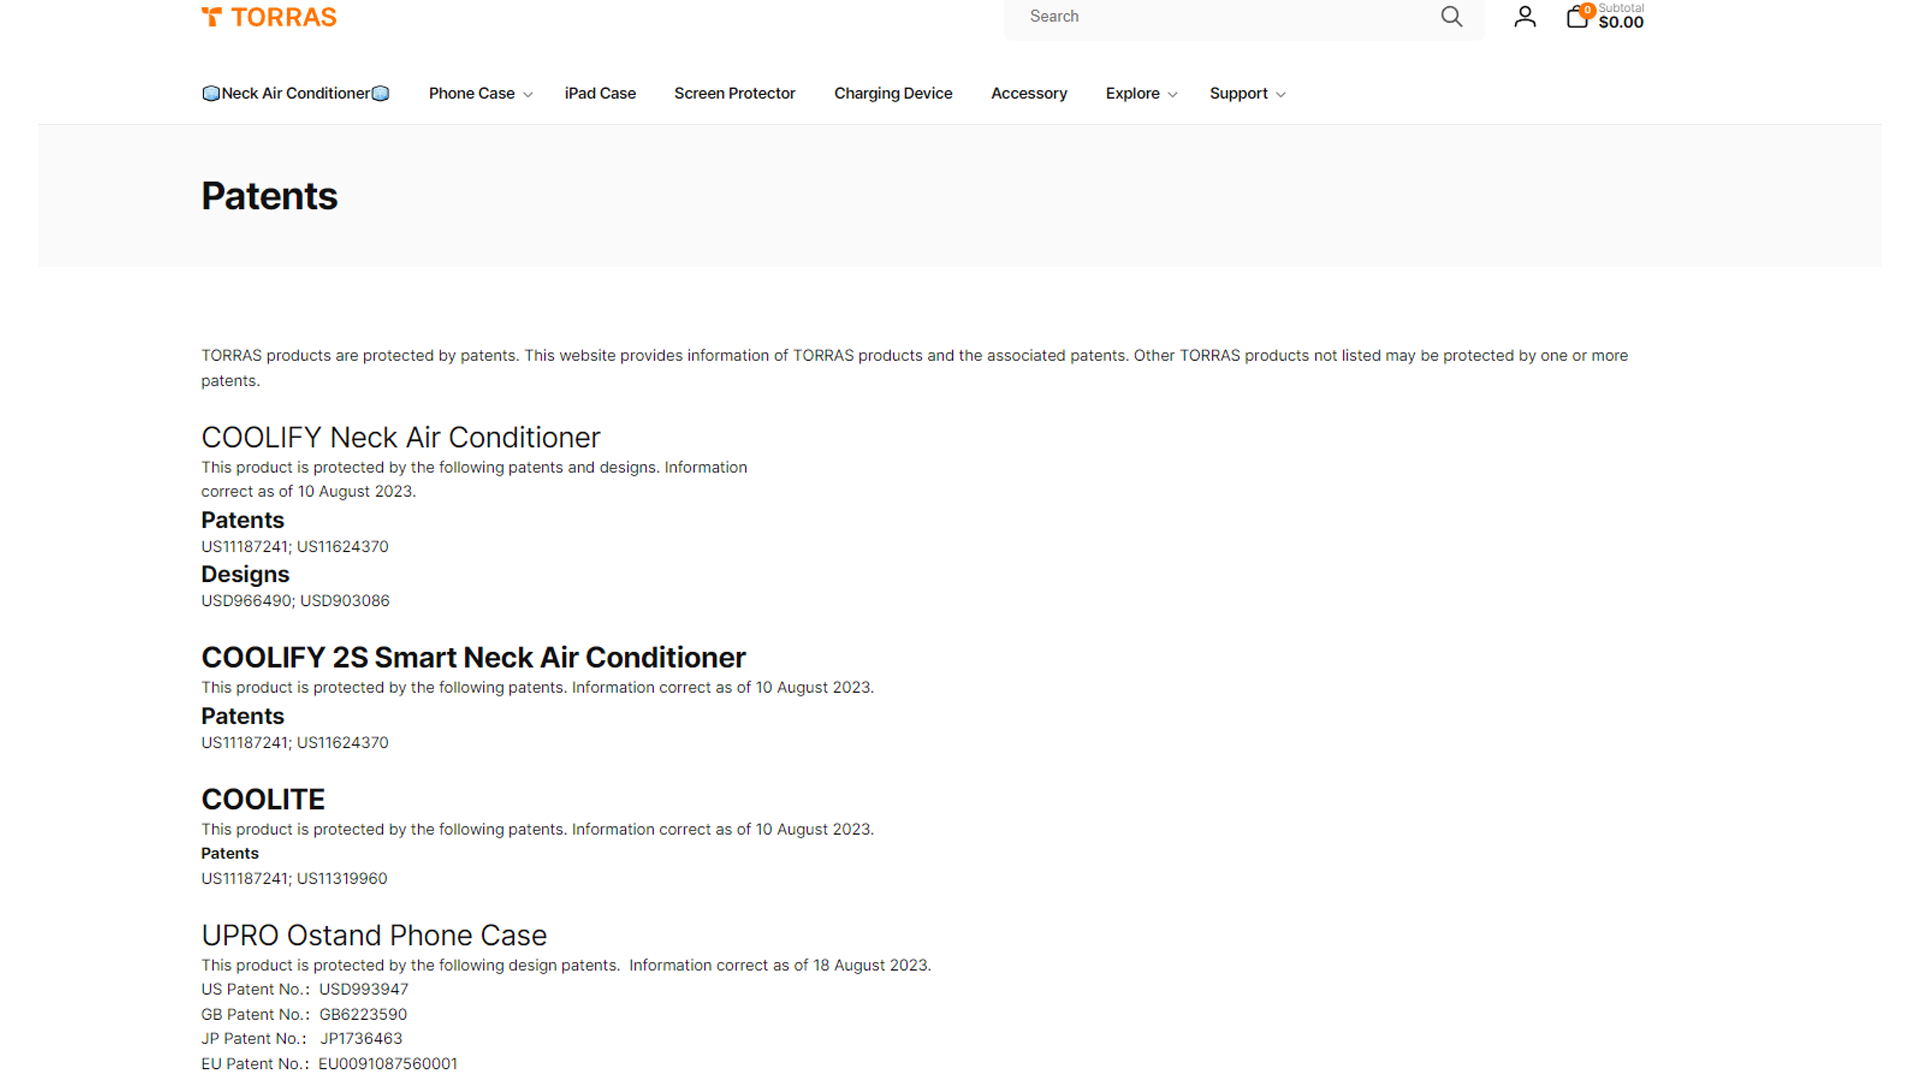This screenshot has width=1920, height=1080.
Task: Expand the Support dropdown
Action: pyautogui.click(x=1247, y=93)
